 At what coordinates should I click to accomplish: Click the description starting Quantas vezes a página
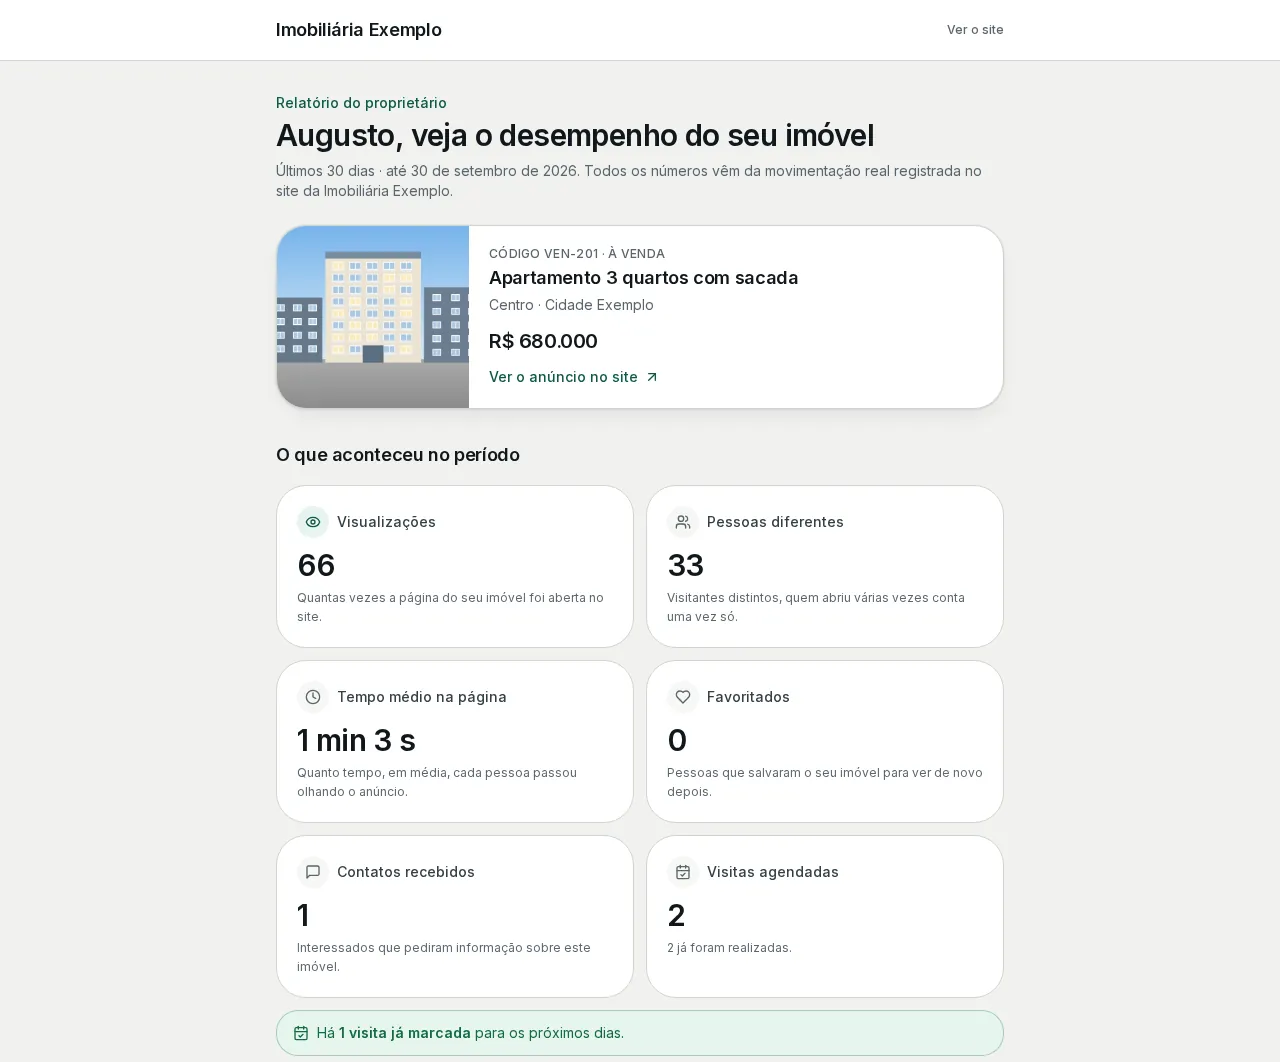click(x=450, y=607)
